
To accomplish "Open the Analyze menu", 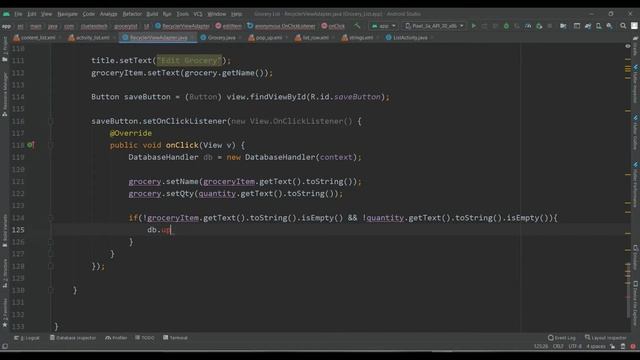I will pyautogui.click(x=109, y=14).
